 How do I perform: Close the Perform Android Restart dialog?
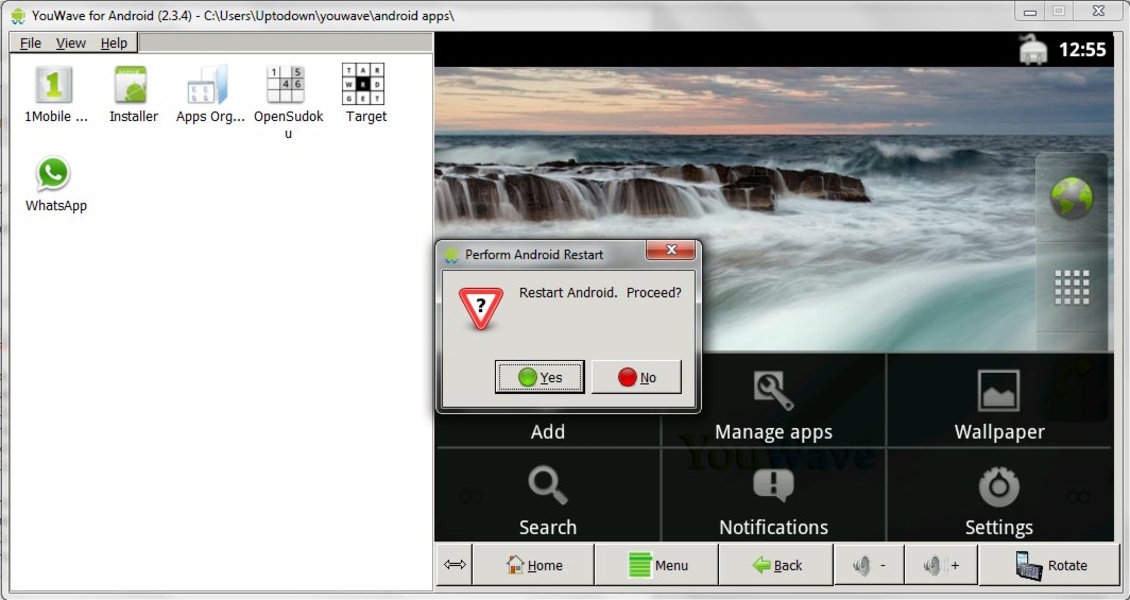[670, 250]
